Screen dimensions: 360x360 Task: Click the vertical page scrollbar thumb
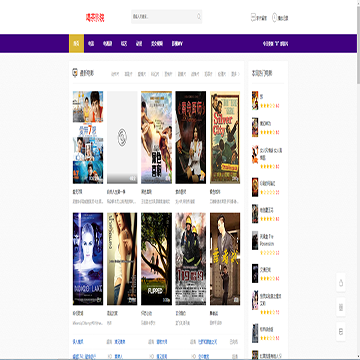[x=358, y=42]
